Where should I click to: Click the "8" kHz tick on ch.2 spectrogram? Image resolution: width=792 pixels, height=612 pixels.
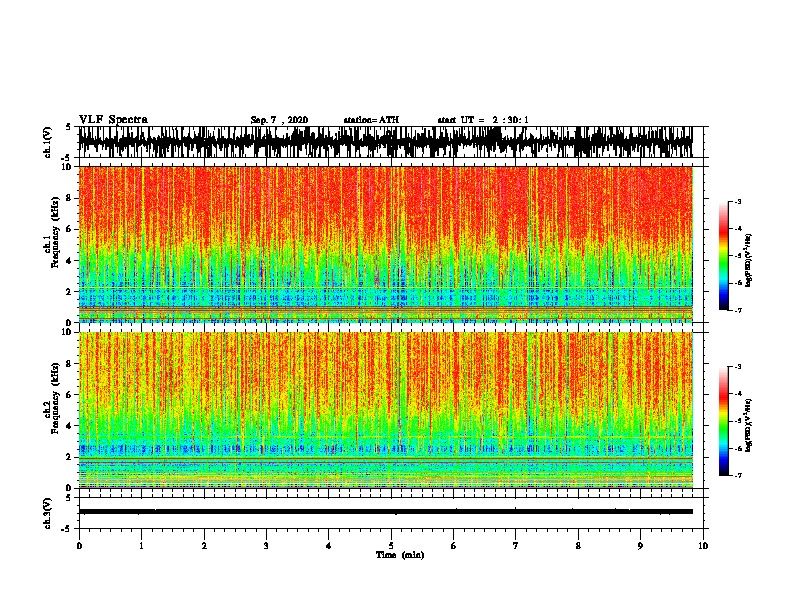point(70,363)
